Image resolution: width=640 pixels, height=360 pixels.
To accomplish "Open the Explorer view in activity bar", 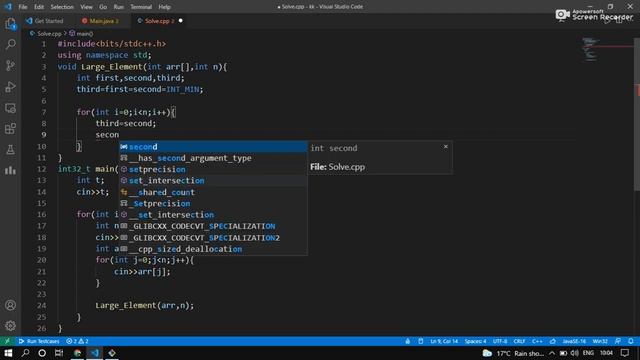I will click(x=11, y=24).
